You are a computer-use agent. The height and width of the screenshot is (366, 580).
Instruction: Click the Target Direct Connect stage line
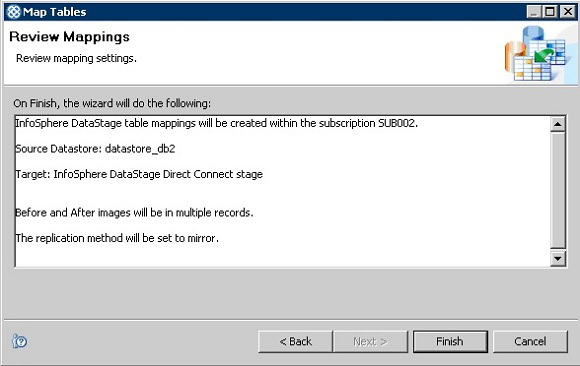(x=139, y=174)
